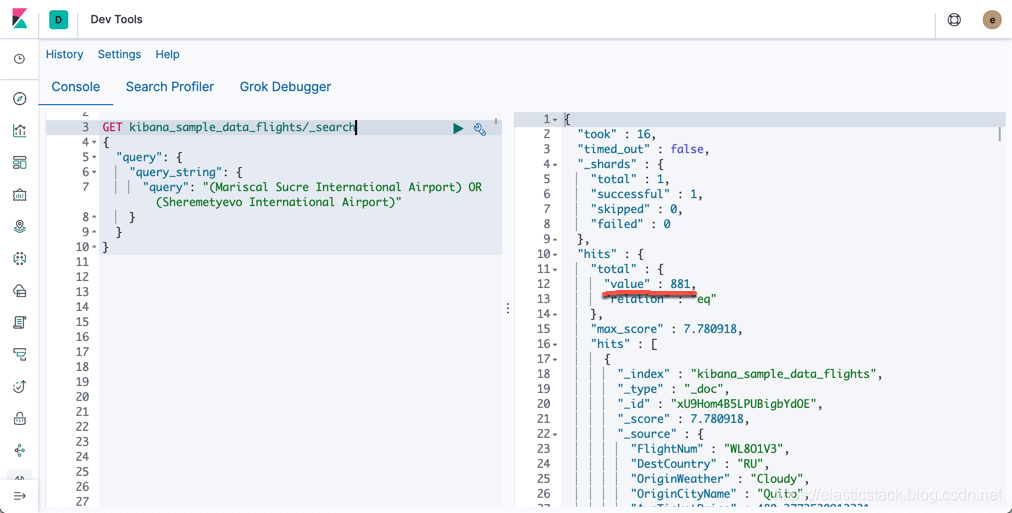Viewport: 1012px width, 513px height.
Task: Open SIEM lock icon in sidebar
Action: tap(19, 419)
